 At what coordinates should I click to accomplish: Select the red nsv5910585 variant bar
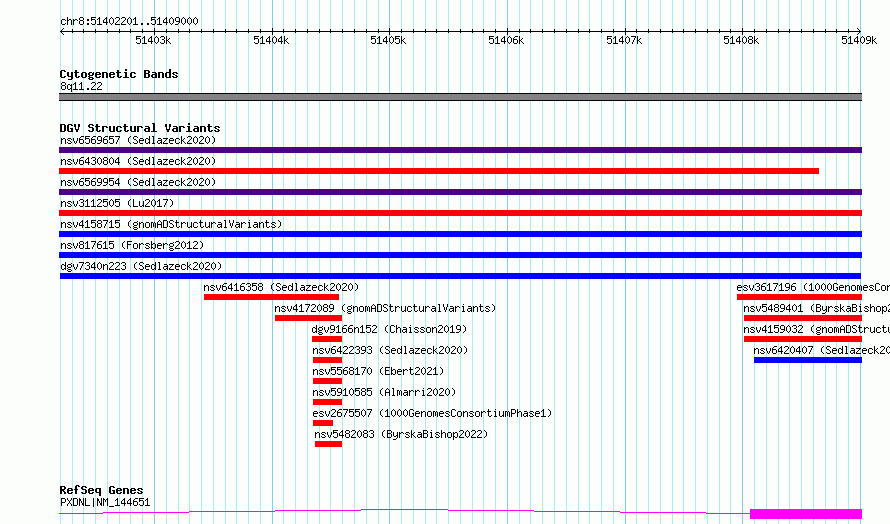click(328, 402)
